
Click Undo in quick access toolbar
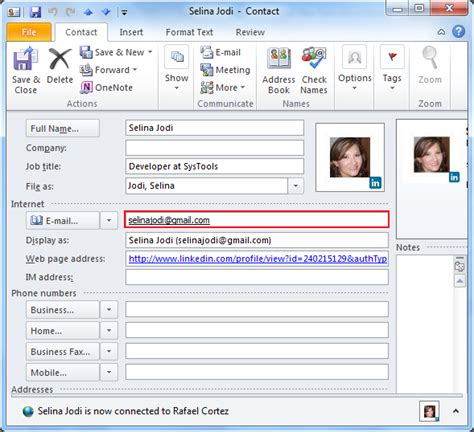(53, 12)
